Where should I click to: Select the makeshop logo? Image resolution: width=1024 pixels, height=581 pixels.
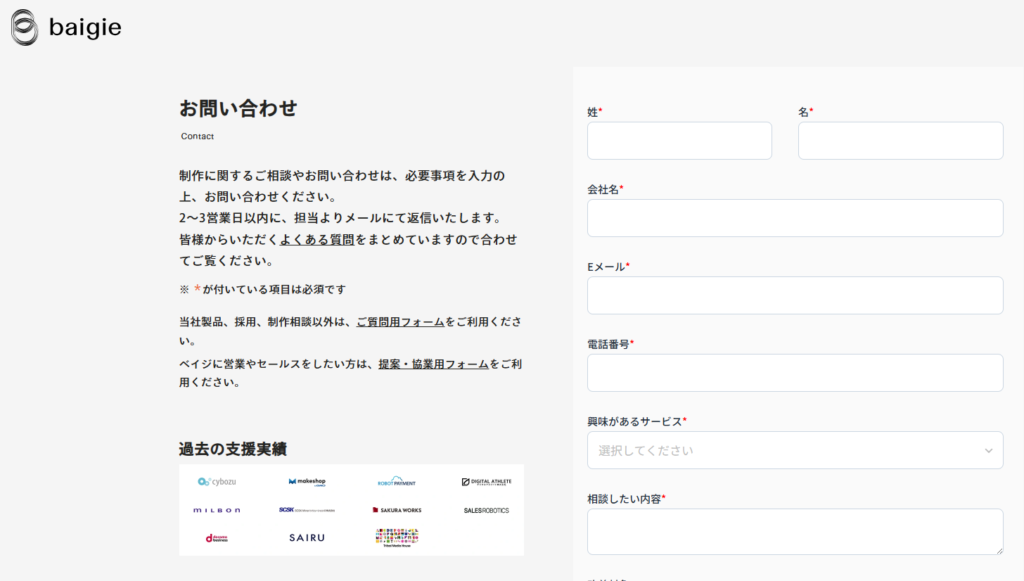click(x=307, y=482)
